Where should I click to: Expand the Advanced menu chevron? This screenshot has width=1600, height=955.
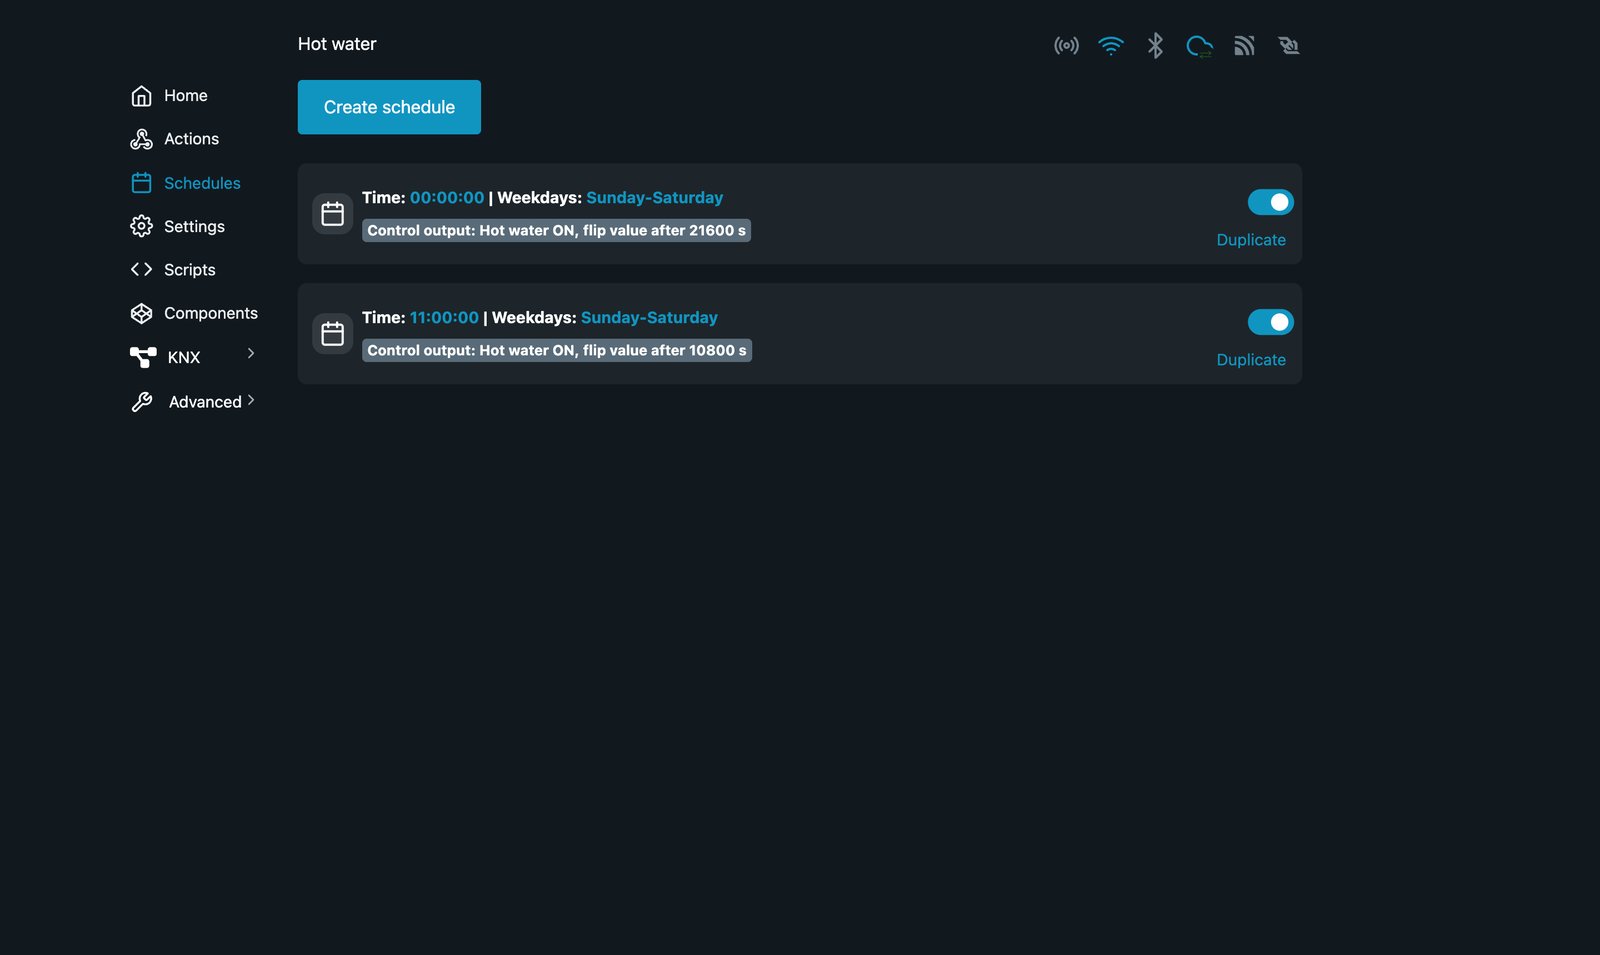[251, 400]
